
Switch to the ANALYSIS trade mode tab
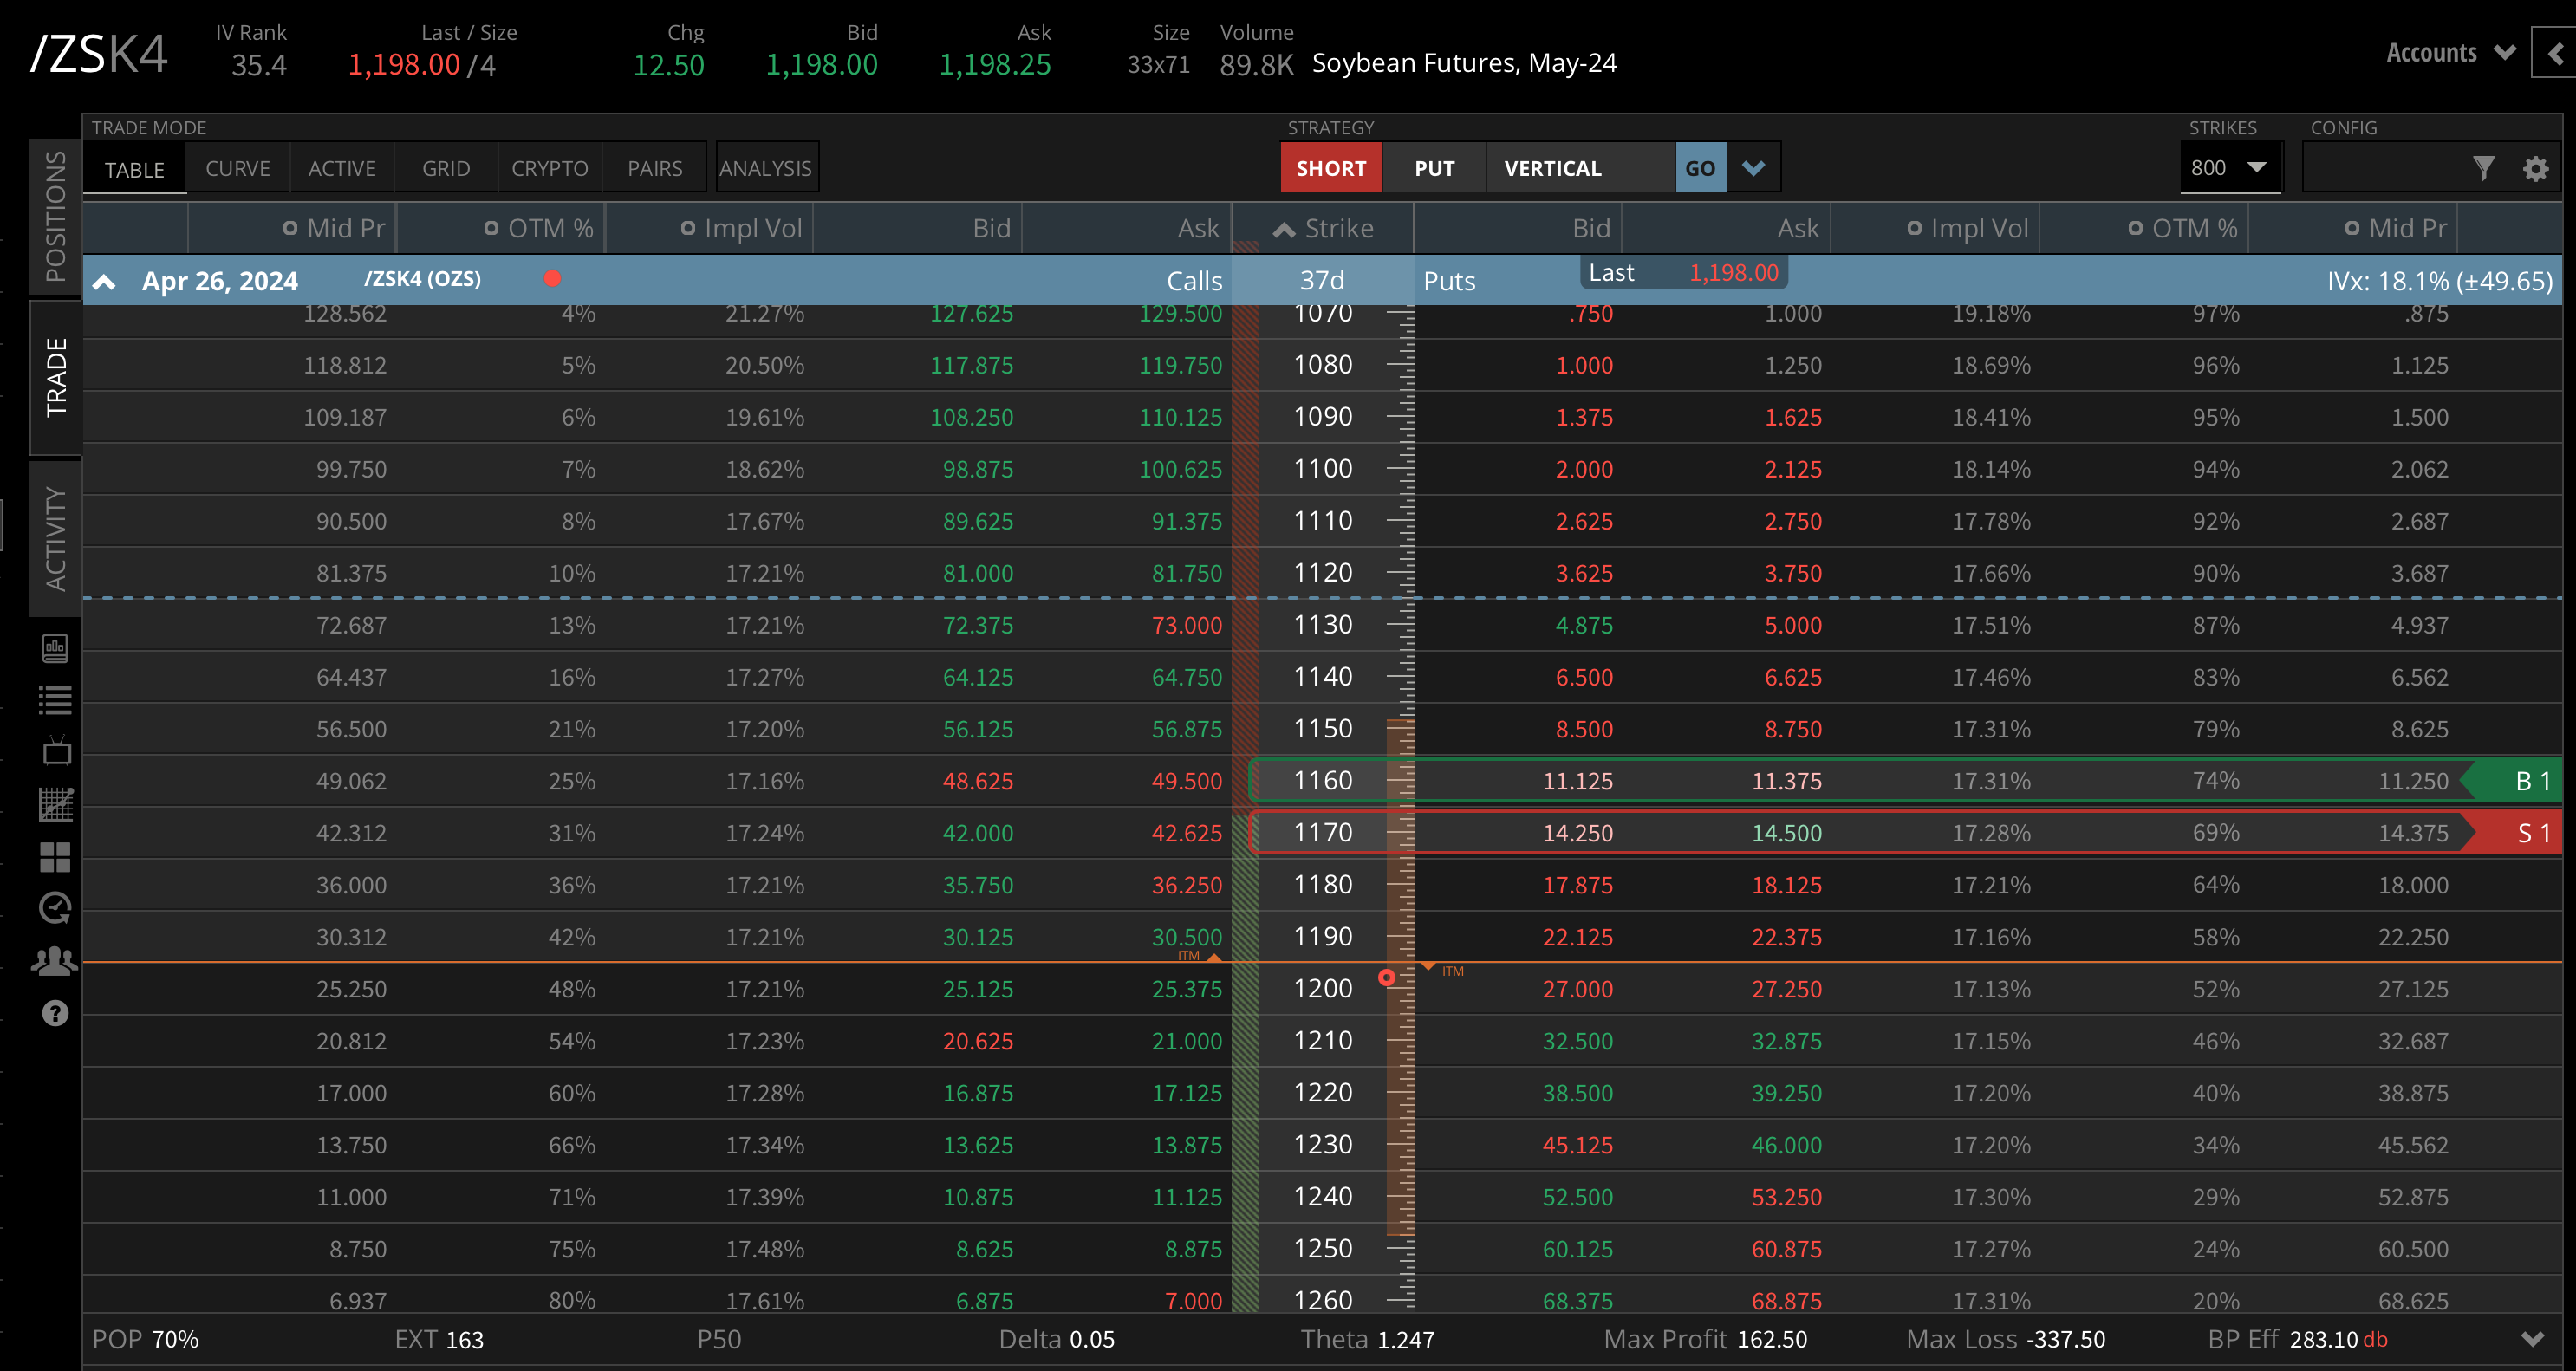pos(765,168)
